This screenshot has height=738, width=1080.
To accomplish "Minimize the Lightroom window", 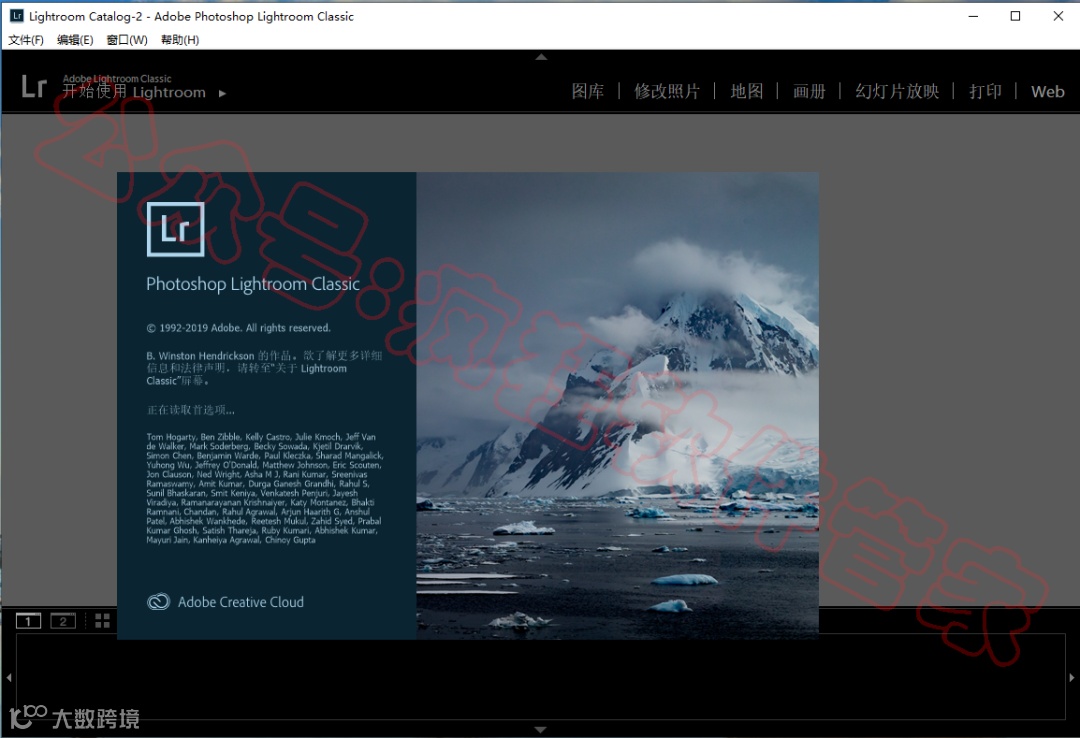I will pyautogui.click(x=973, y=16).
